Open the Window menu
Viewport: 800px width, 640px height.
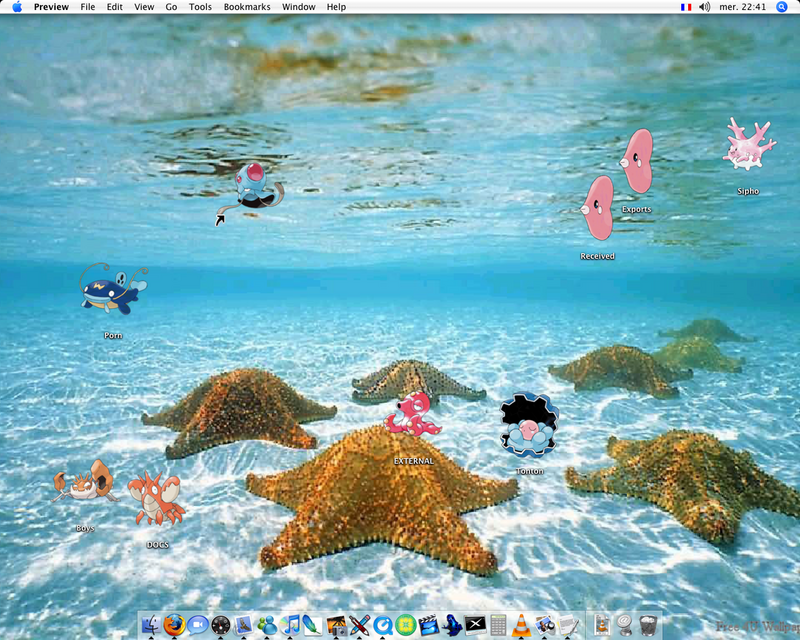(x=298, y=7)
